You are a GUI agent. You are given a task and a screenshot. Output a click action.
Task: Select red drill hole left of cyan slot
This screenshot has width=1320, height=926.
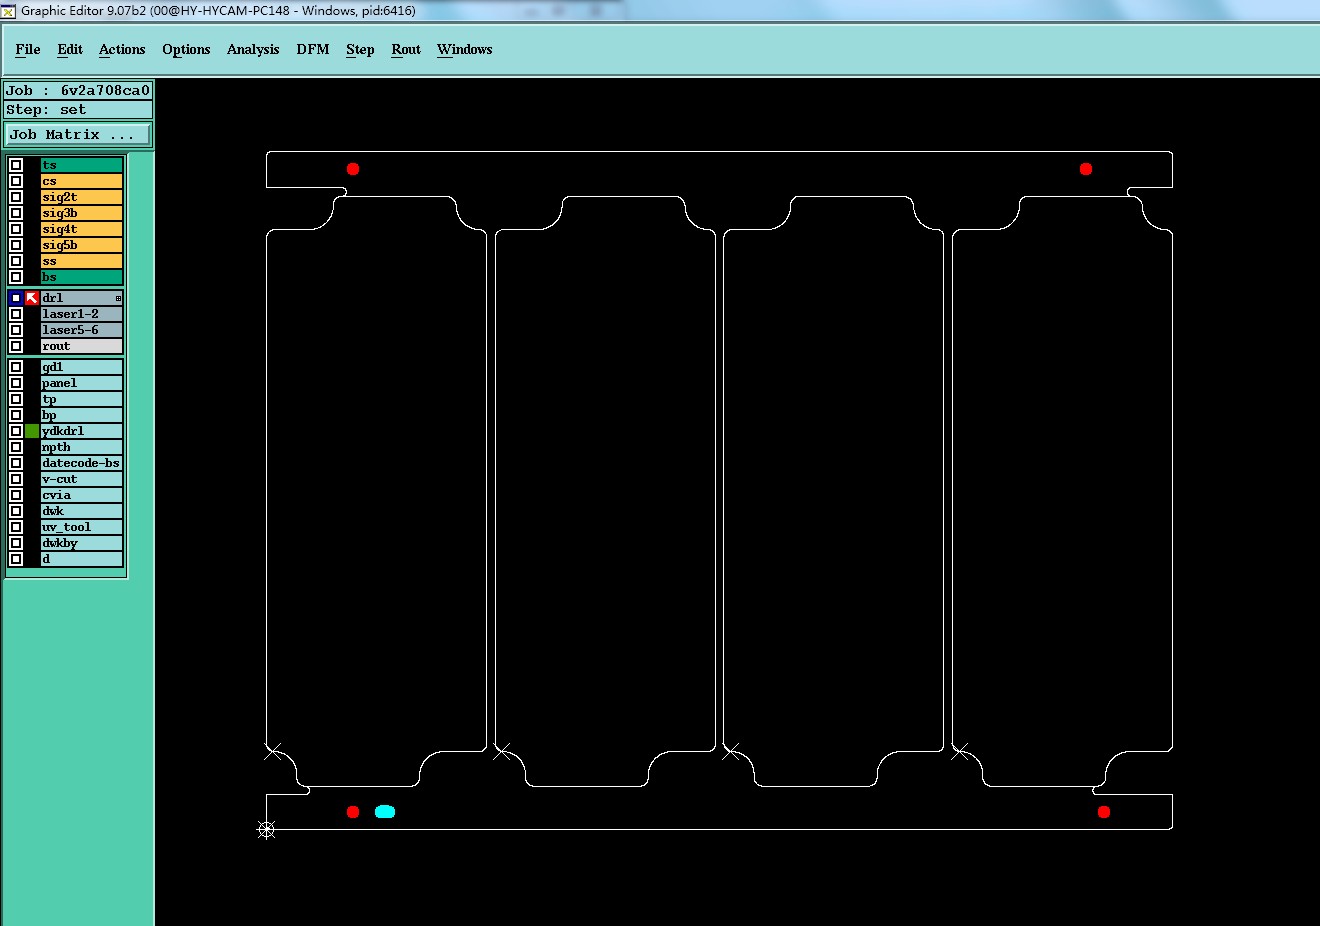click(x=353, y=812)
